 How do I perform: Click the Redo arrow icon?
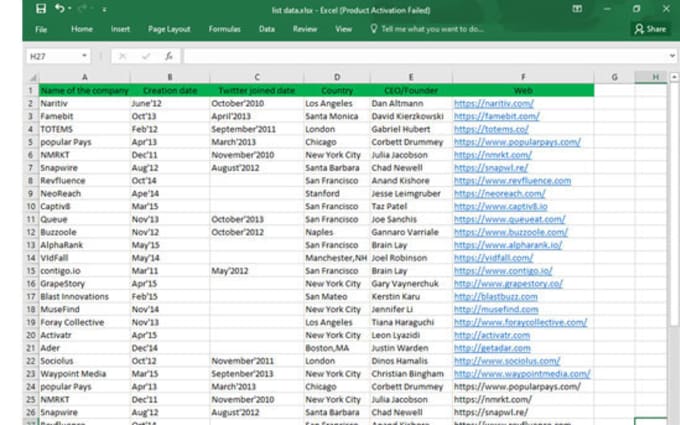click(81, 9)
